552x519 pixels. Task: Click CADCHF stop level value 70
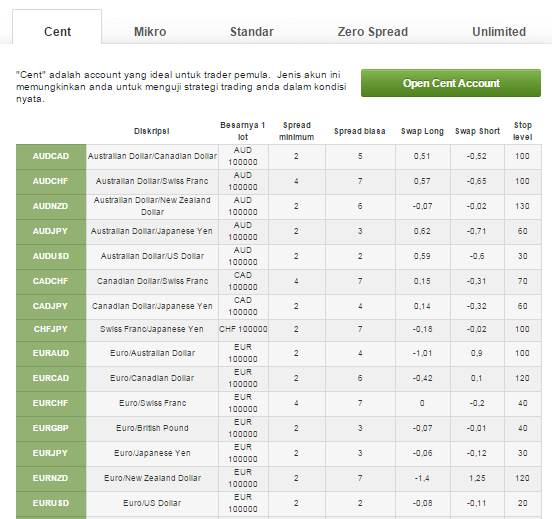click(522, 281)
